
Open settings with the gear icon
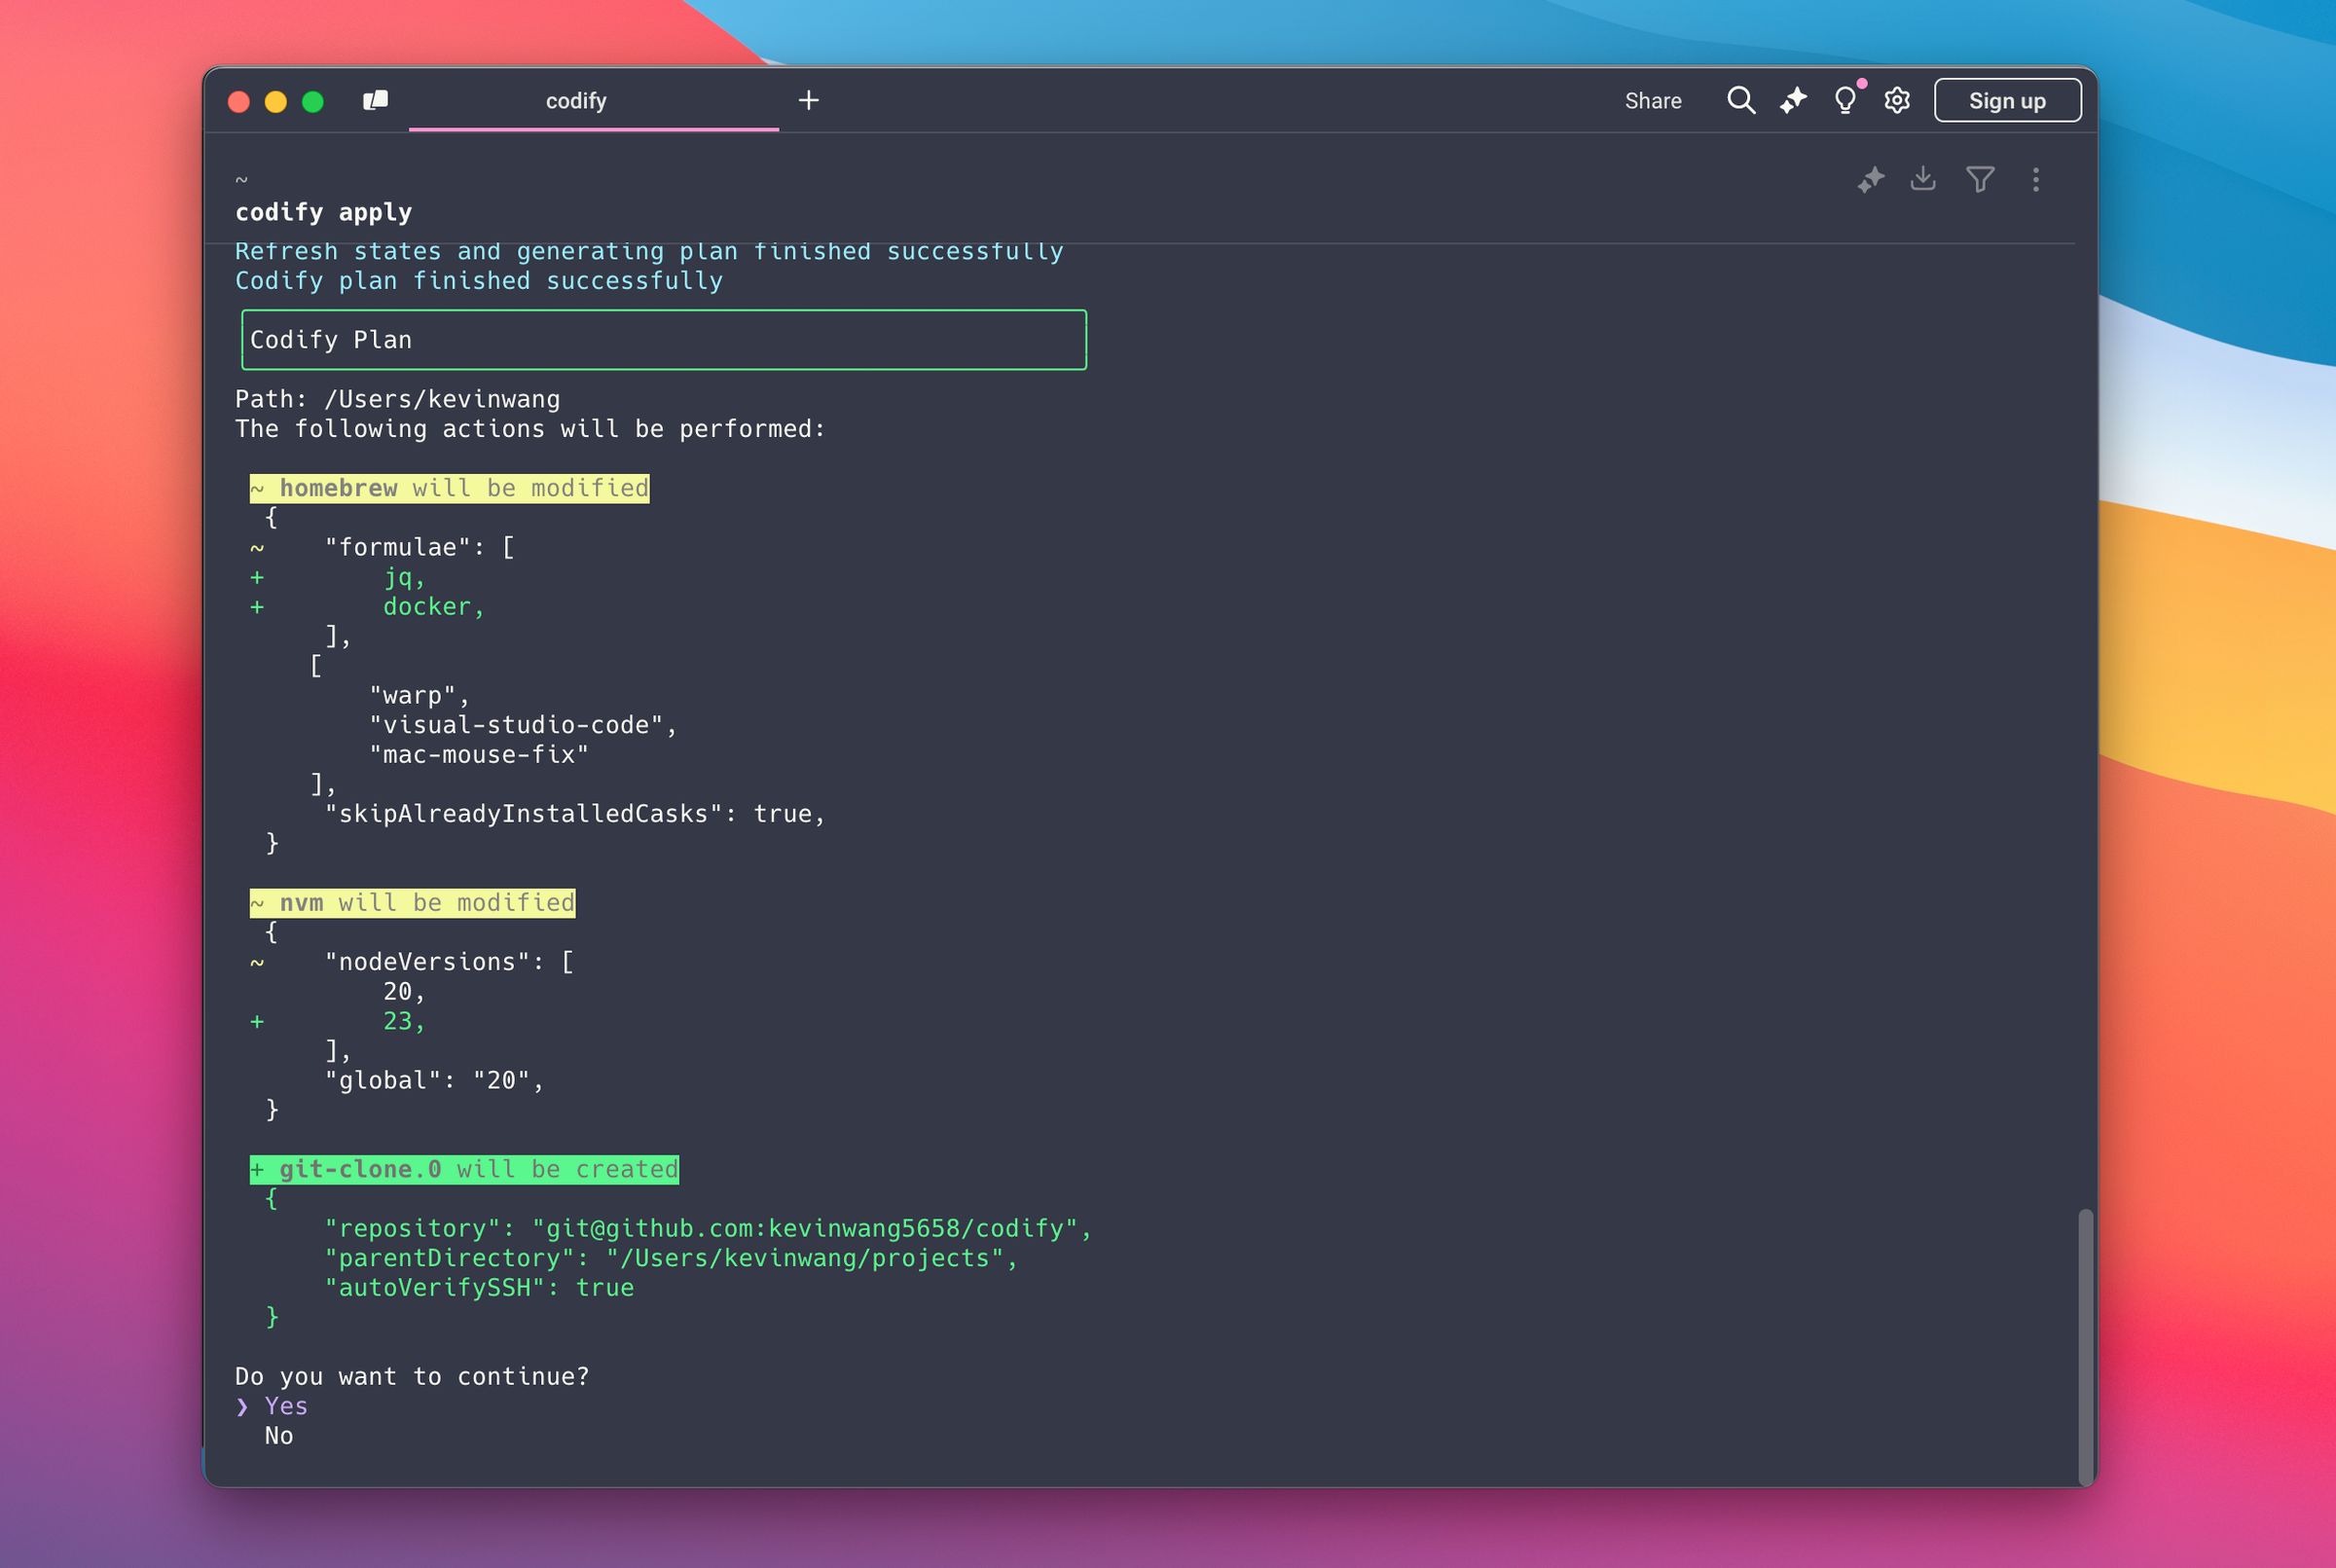pos(1896,100)
